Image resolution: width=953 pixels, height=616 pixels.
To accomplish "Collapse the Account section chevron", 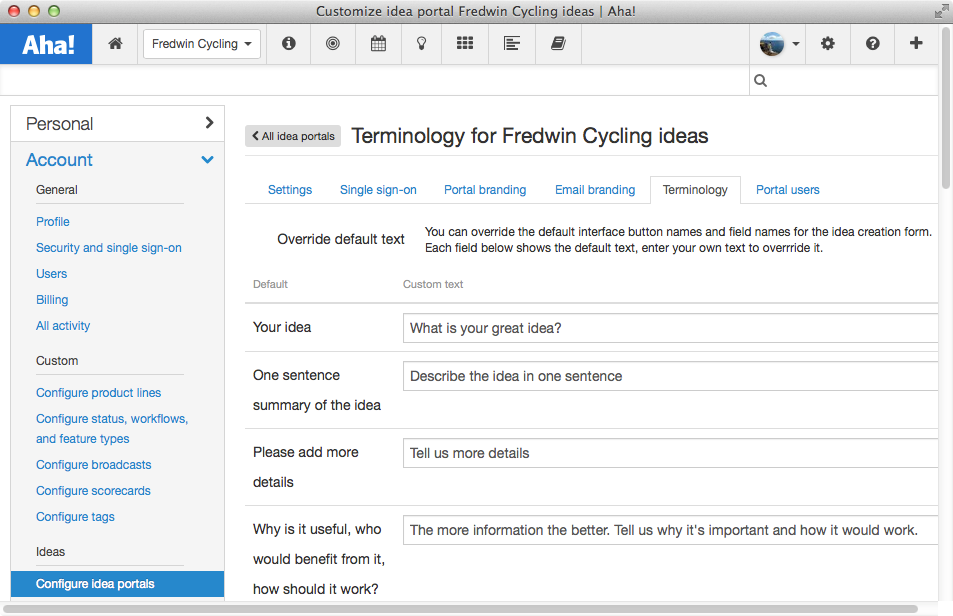I will (207, 159).
